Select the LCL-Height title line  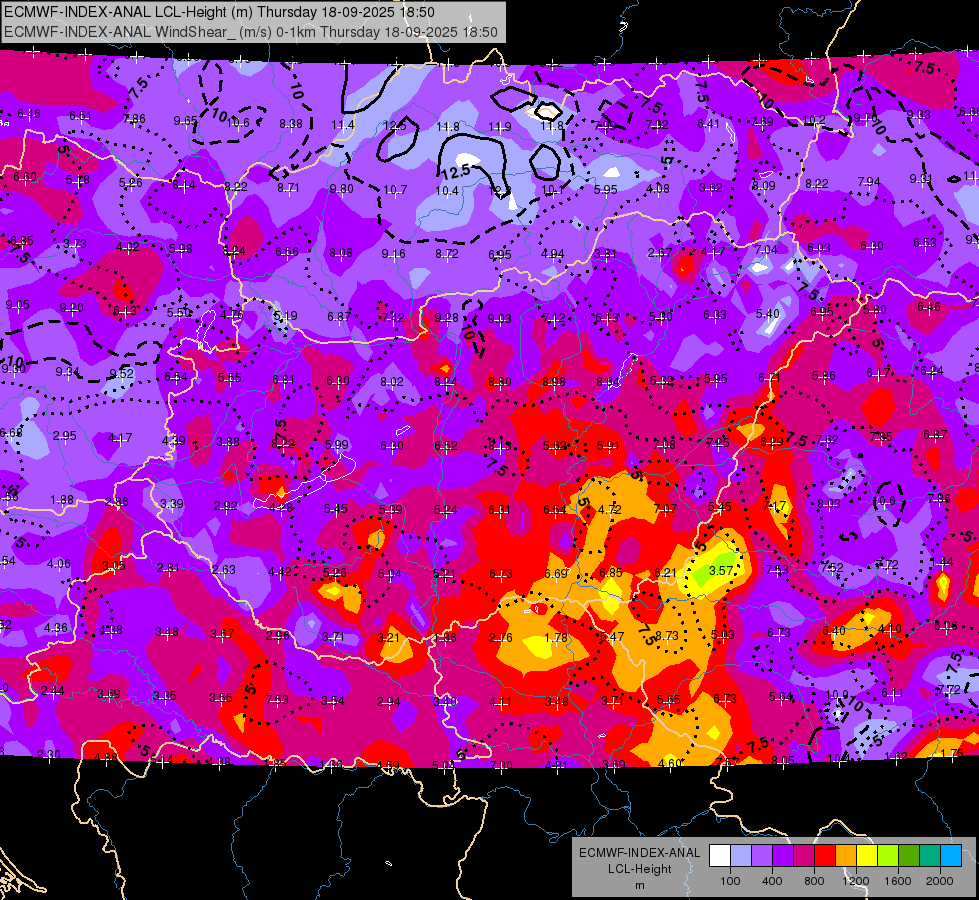point(219,12)
